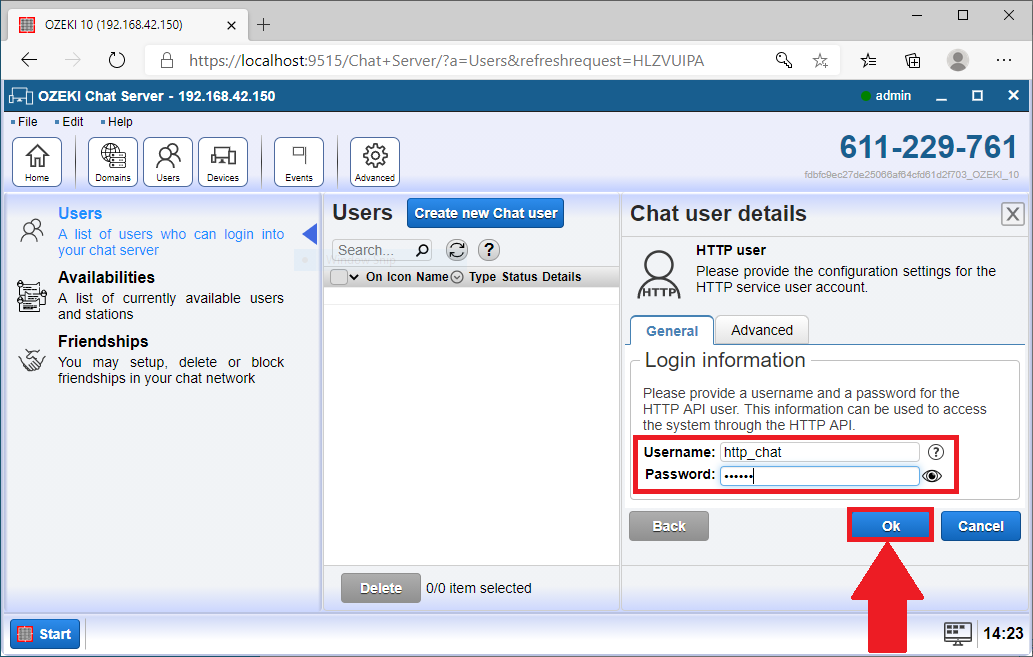The width and height of the screenshot is (1033, 657).
Task: Refresh the user list
Action: 459,250
